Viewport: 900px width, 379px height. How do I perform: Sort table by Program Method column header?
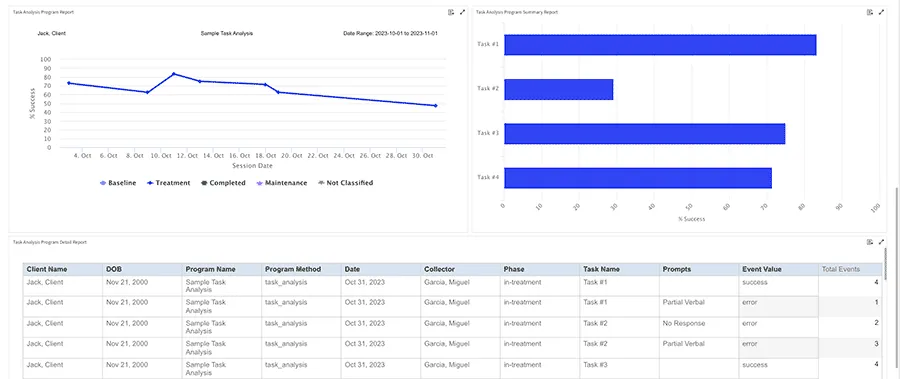pyautogui.click(x=301, y=269)
